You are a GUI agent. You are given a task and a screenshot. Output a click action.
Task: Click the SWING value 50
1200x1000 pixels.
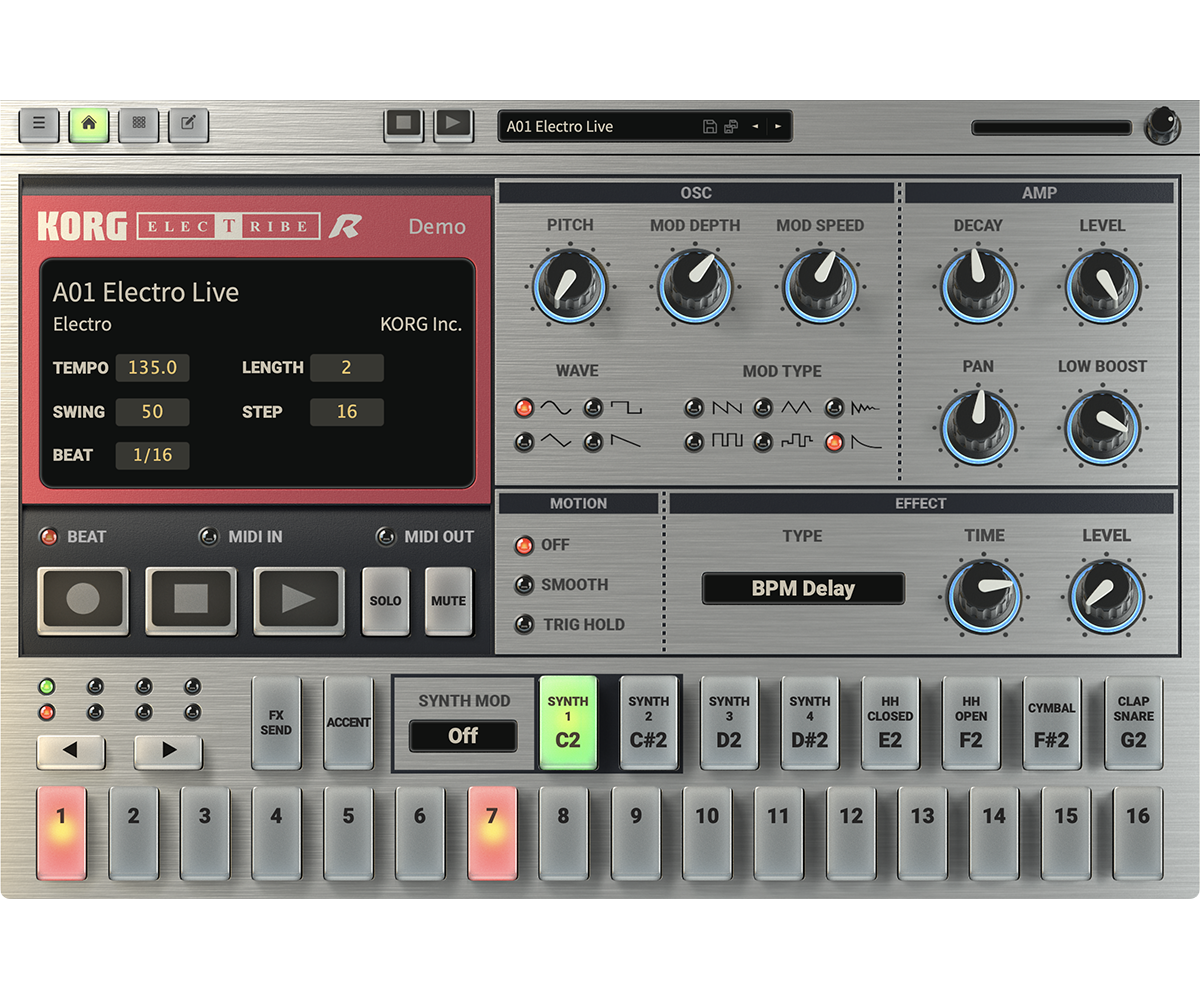[152, 411]
